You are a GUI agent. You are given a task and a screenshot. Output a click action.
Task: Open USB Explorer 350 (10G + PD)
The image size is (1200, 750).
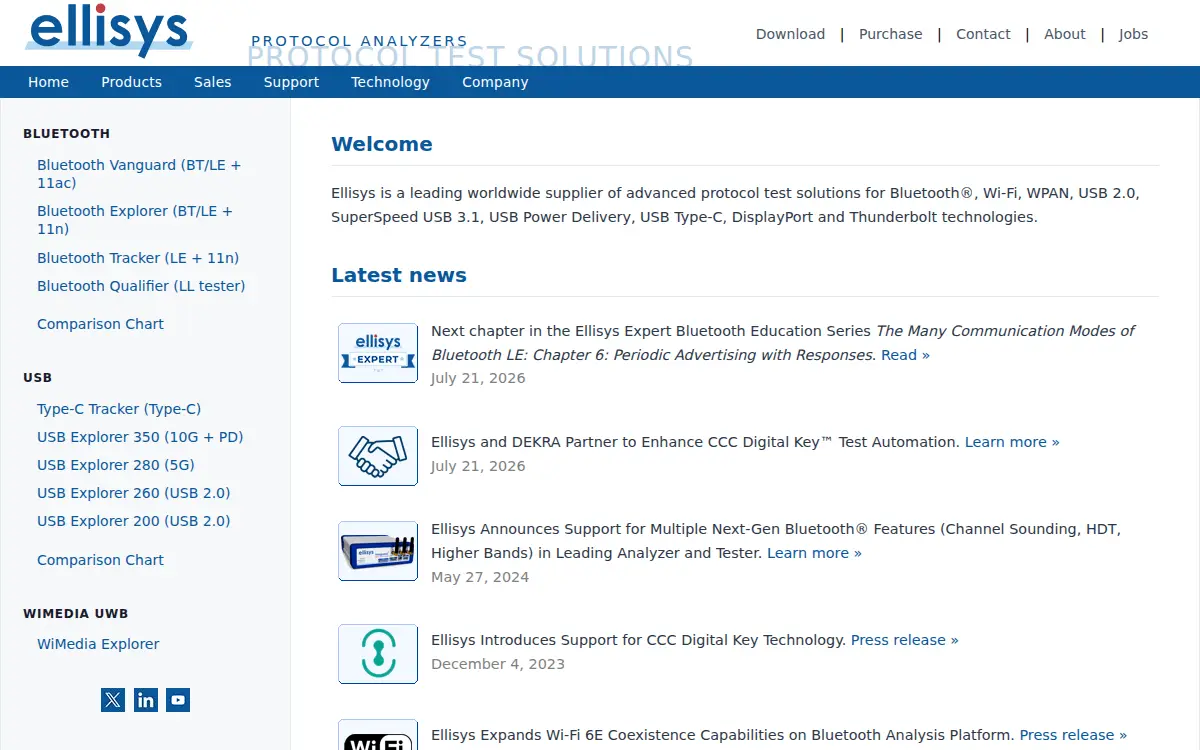click(x=140, y=437)
